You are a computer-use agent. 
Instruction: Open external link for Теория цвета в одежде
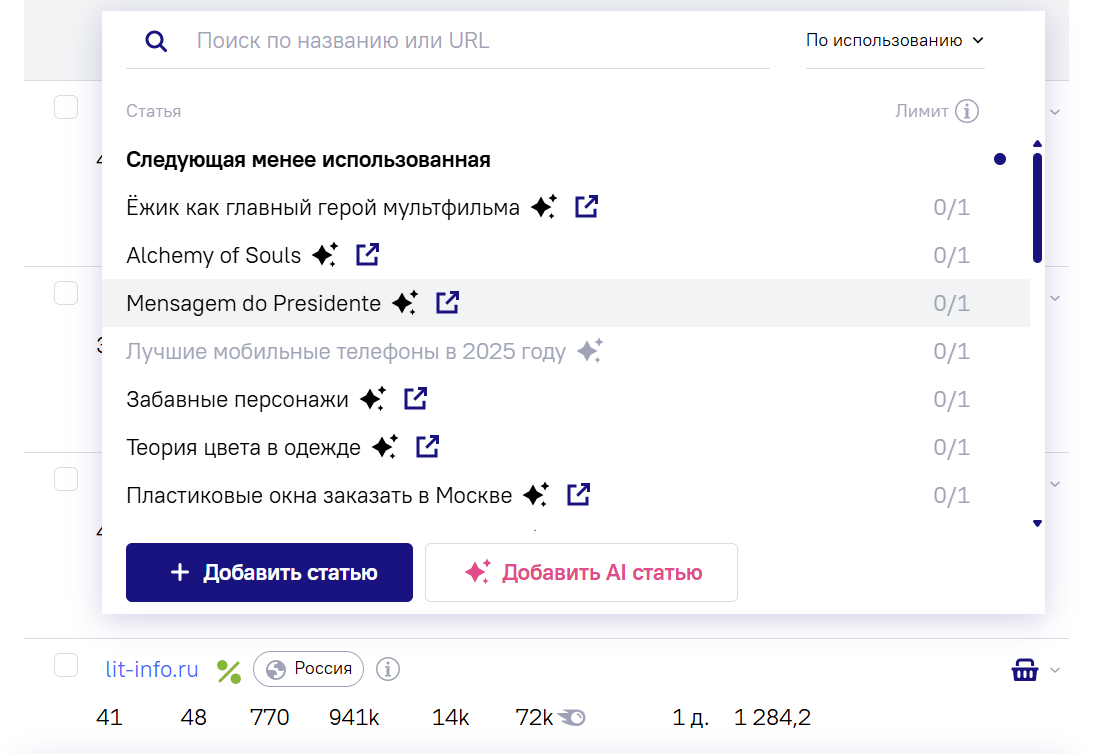pyautogui.click(x=428, y=447)
